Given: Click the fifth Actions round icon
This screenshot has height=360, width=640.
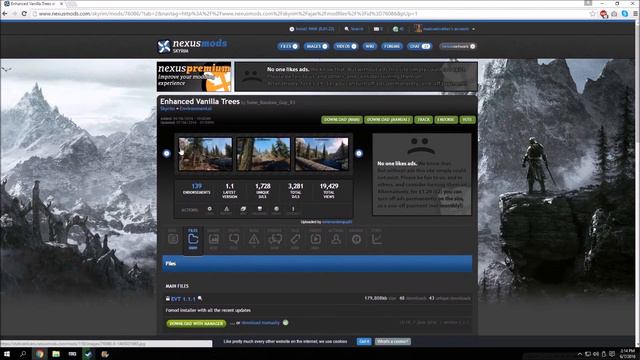Looking at the screenshot, I should point(276,210).
